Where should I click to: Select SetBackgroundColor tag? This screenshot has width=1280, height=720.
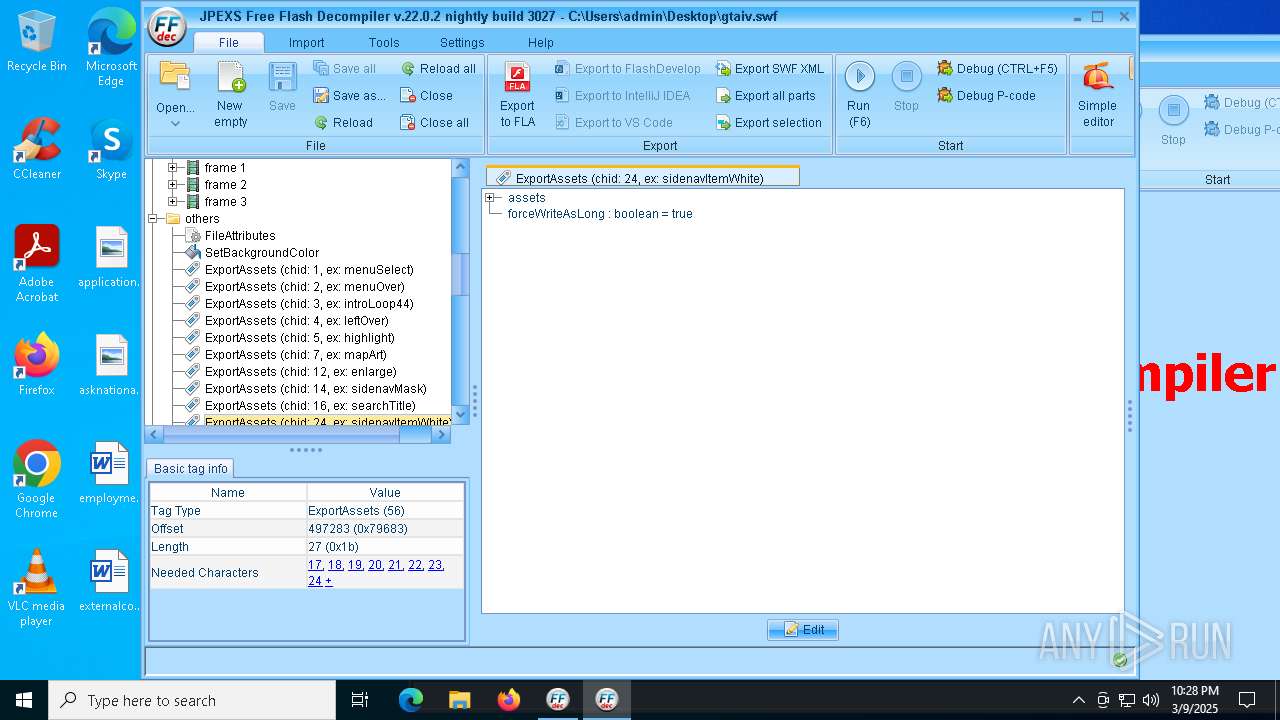(x=262, y=253)
